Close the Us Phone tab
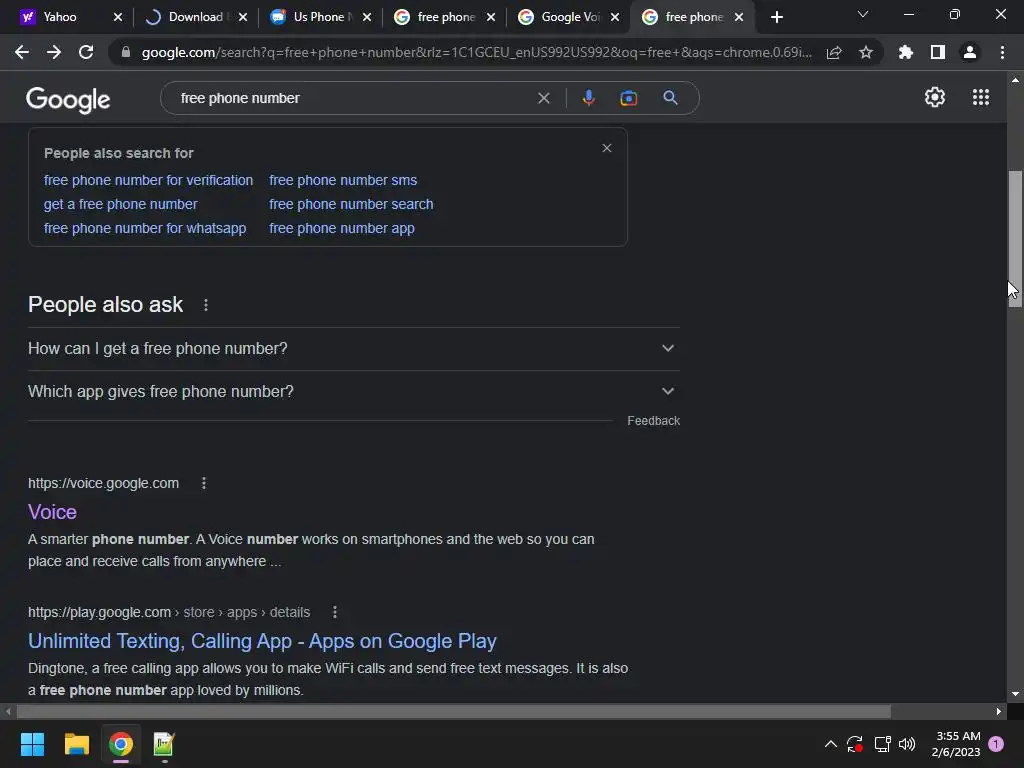Screen dimensions: 1024x768 (366, 17)
